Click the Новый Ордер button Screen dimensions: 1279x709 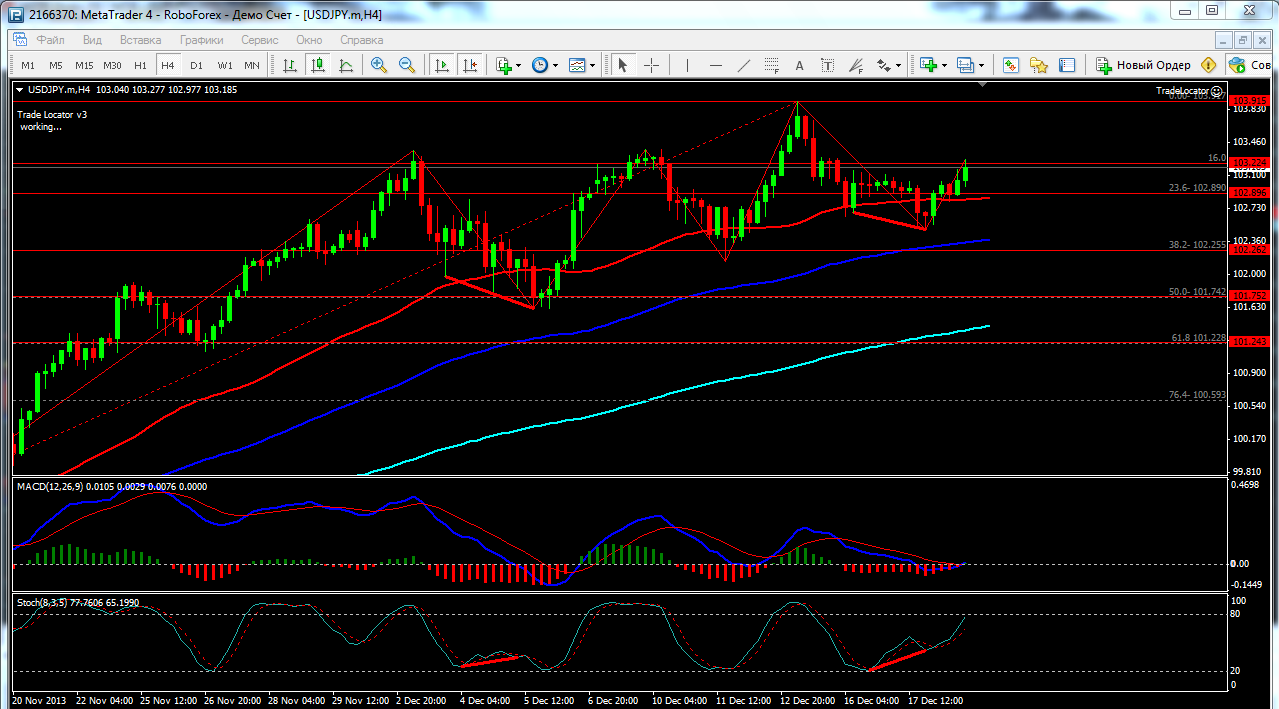coord(1143,65)
